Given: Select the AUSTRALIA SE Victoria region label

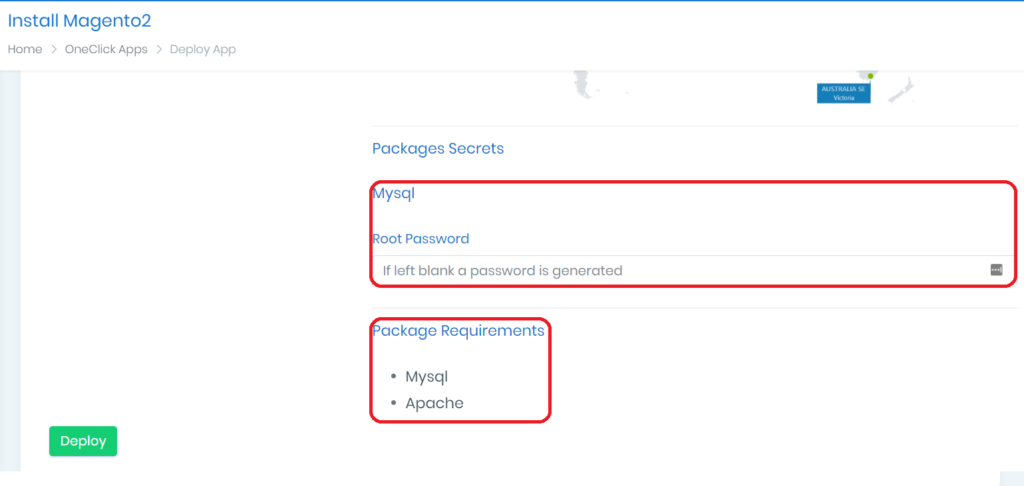Looking at the screenshot, I should click(843, 93).
